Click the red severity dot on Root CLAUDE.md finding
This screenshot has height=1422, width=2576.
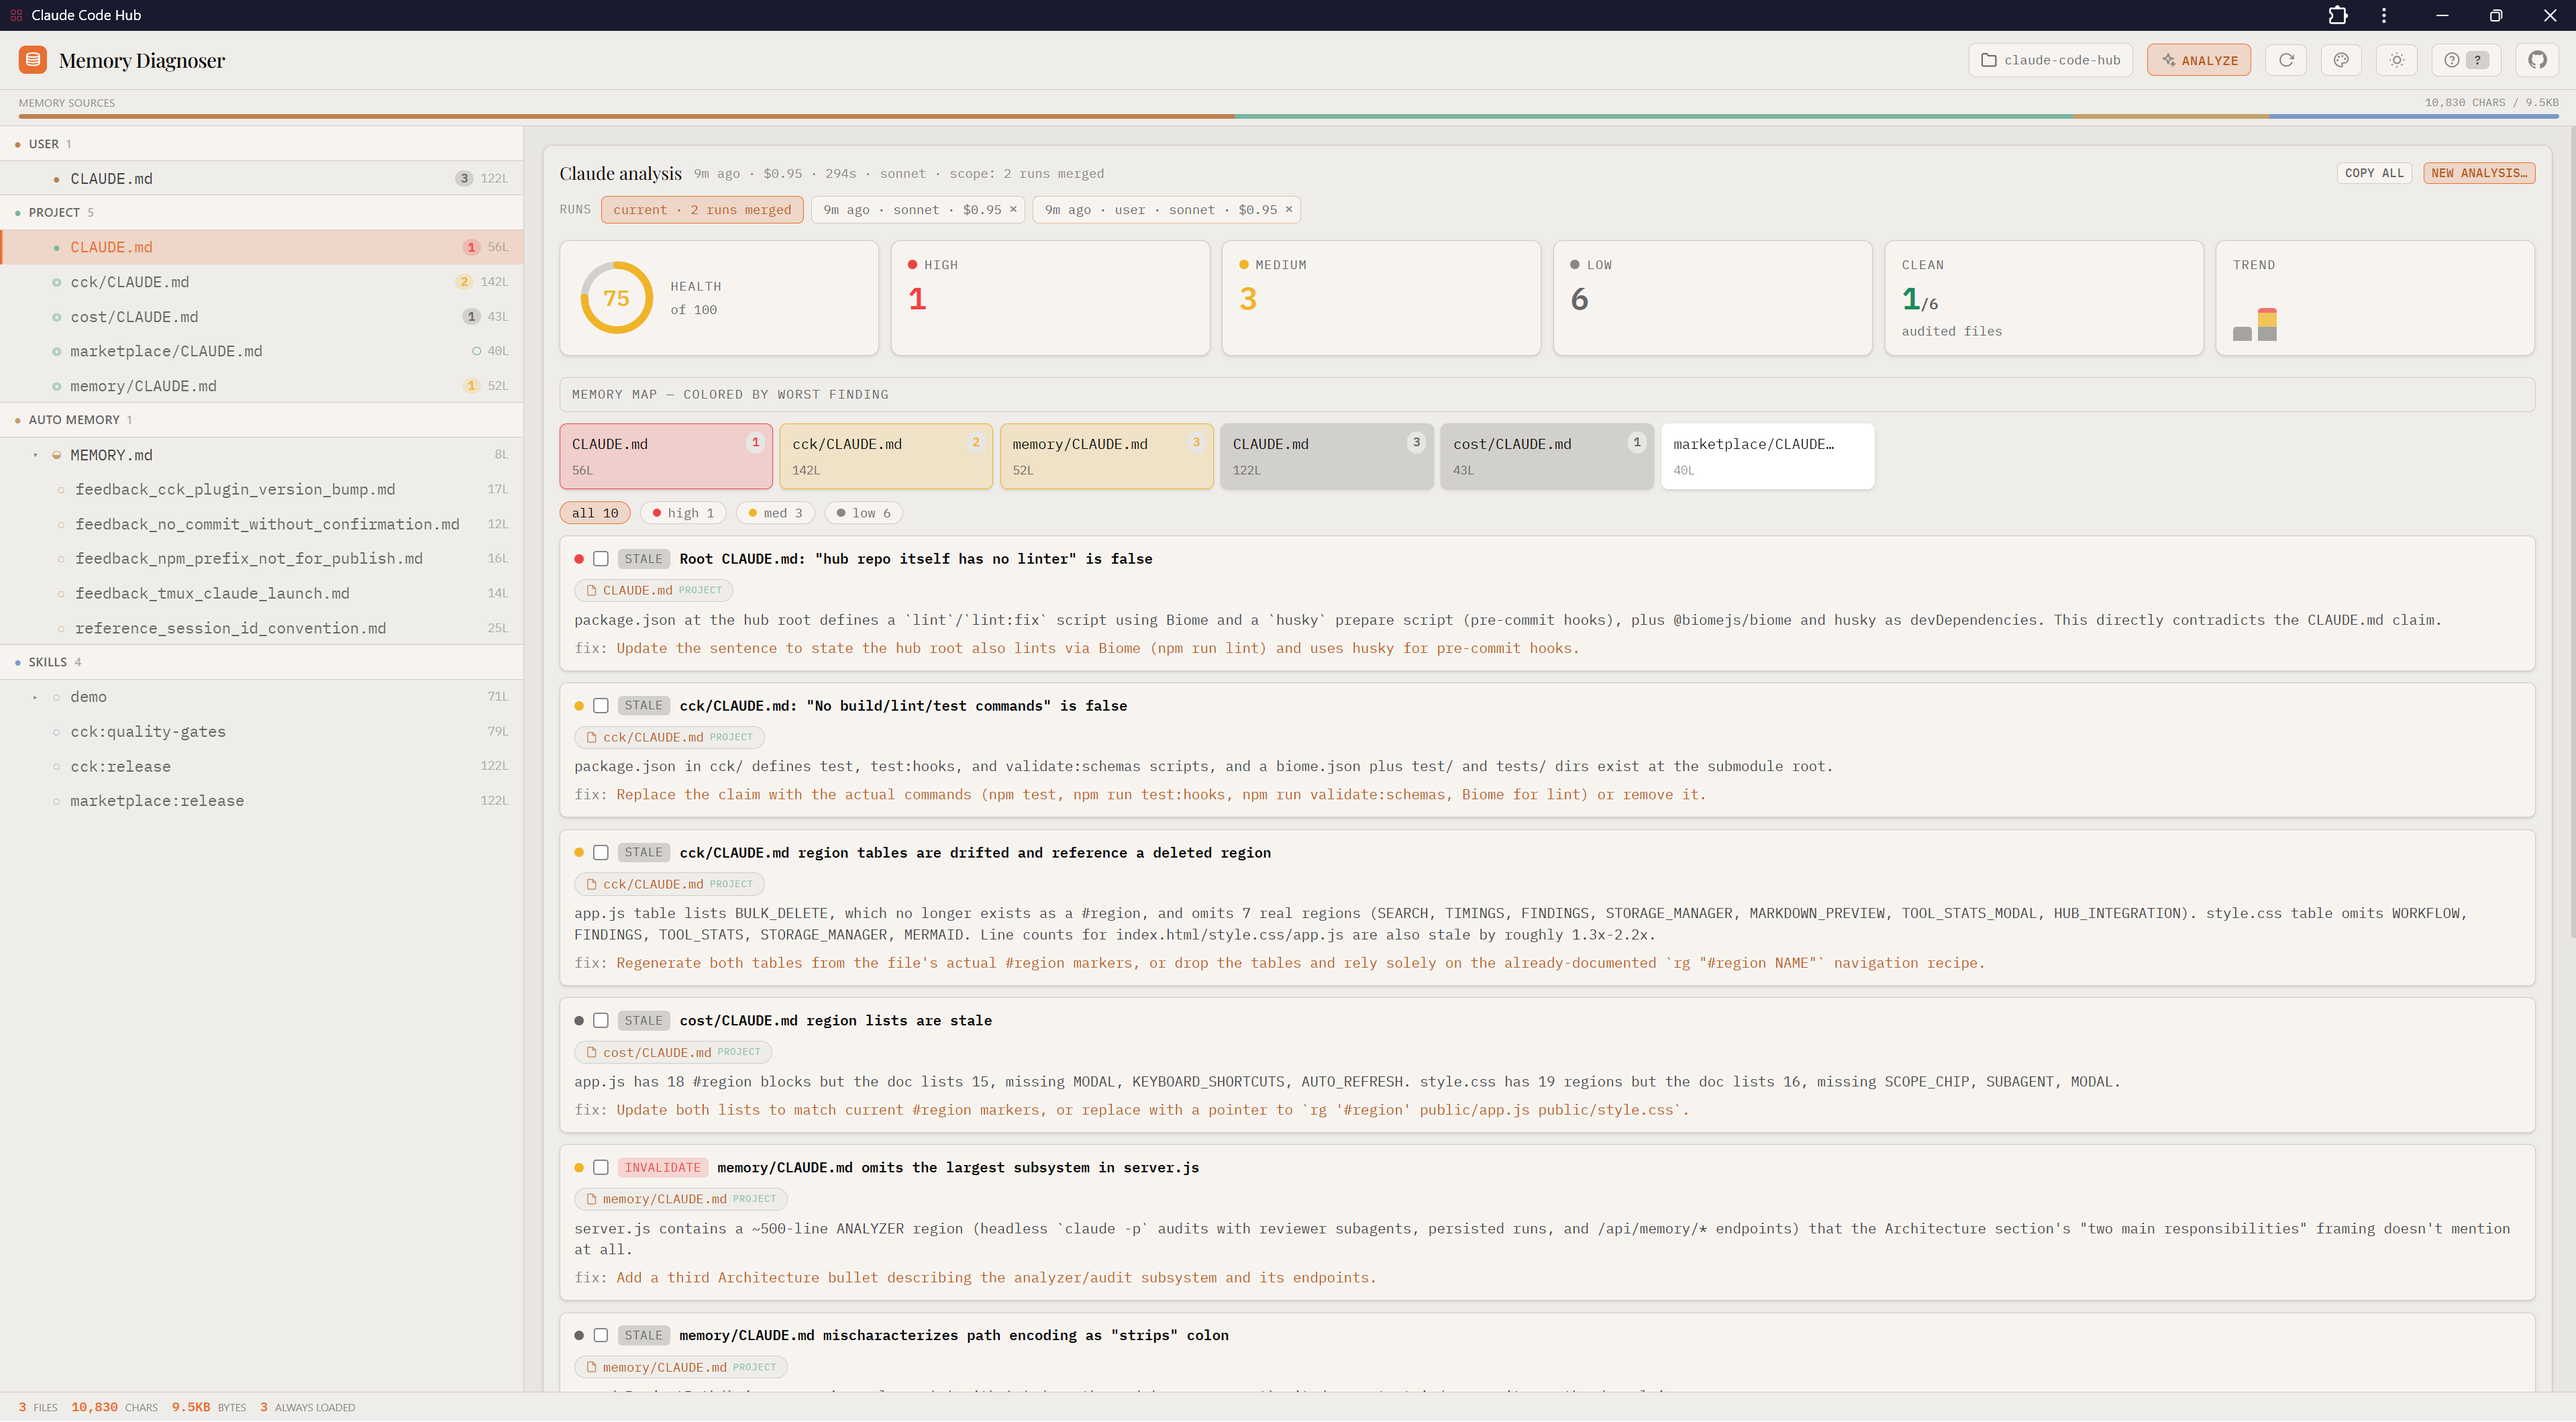tap(579, 559)
